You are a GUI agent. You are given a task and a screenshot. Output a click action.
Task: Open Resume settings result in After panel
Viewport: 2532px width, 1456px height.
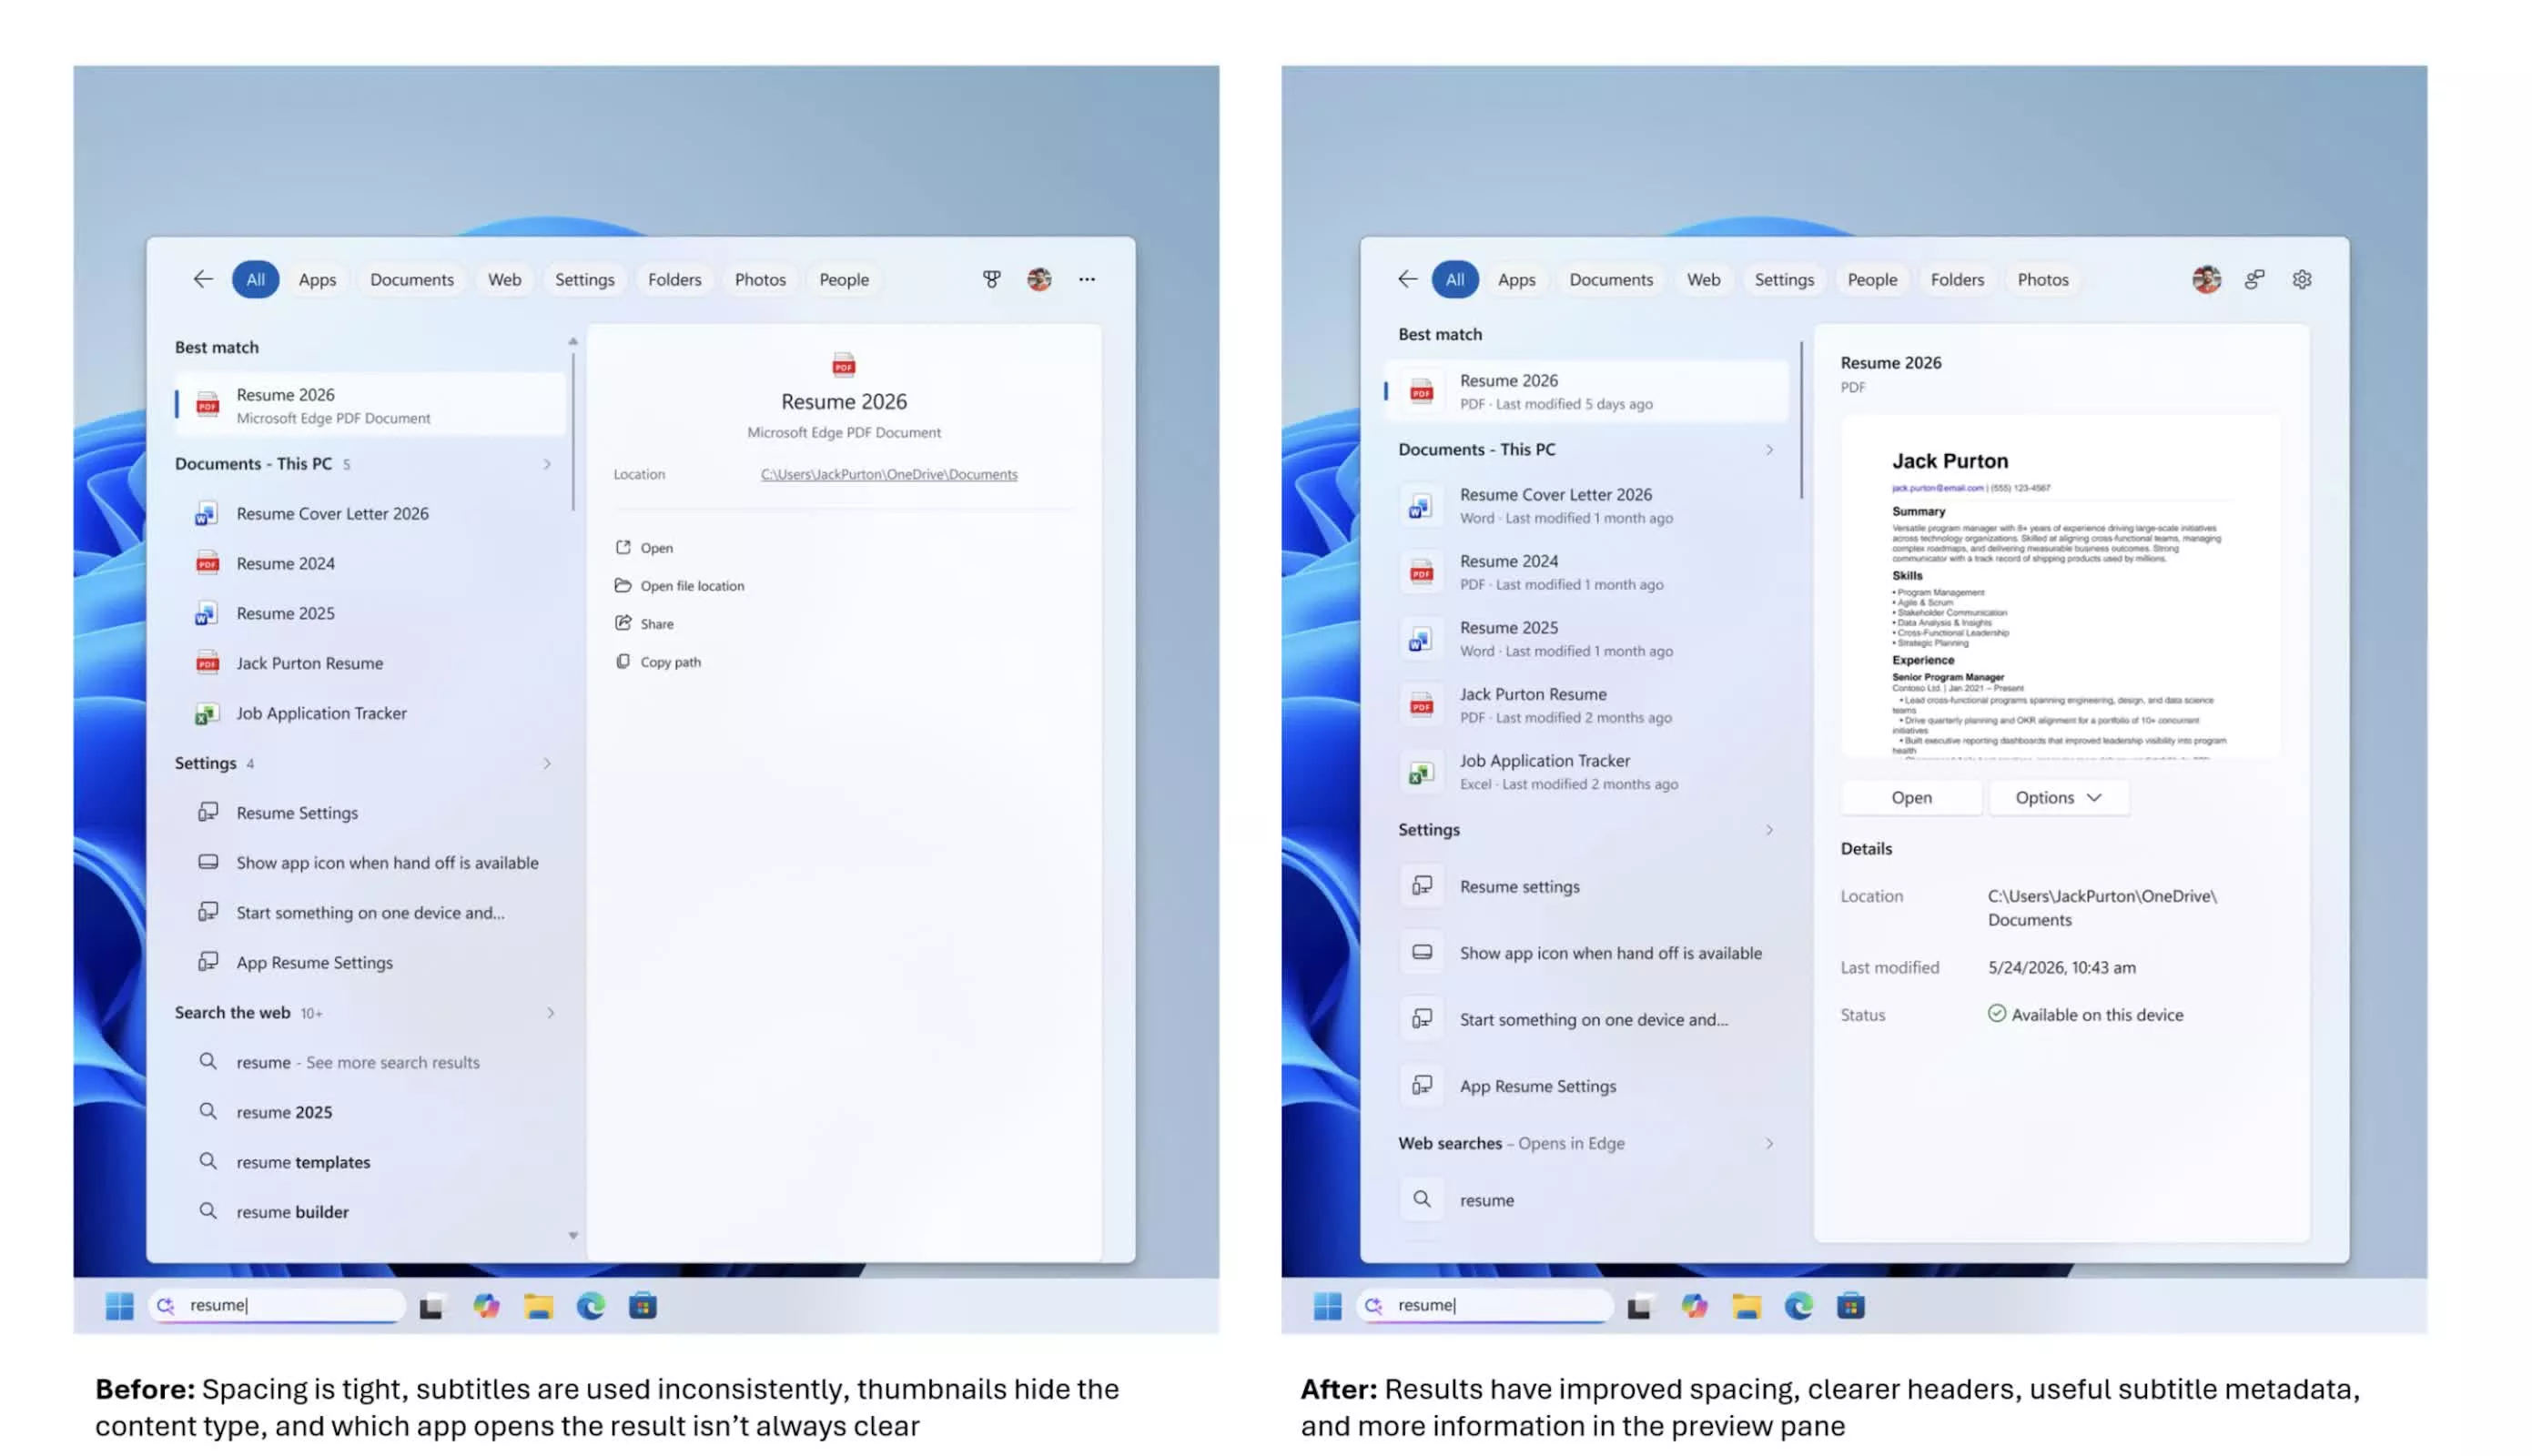click(x=1587, y=886)
